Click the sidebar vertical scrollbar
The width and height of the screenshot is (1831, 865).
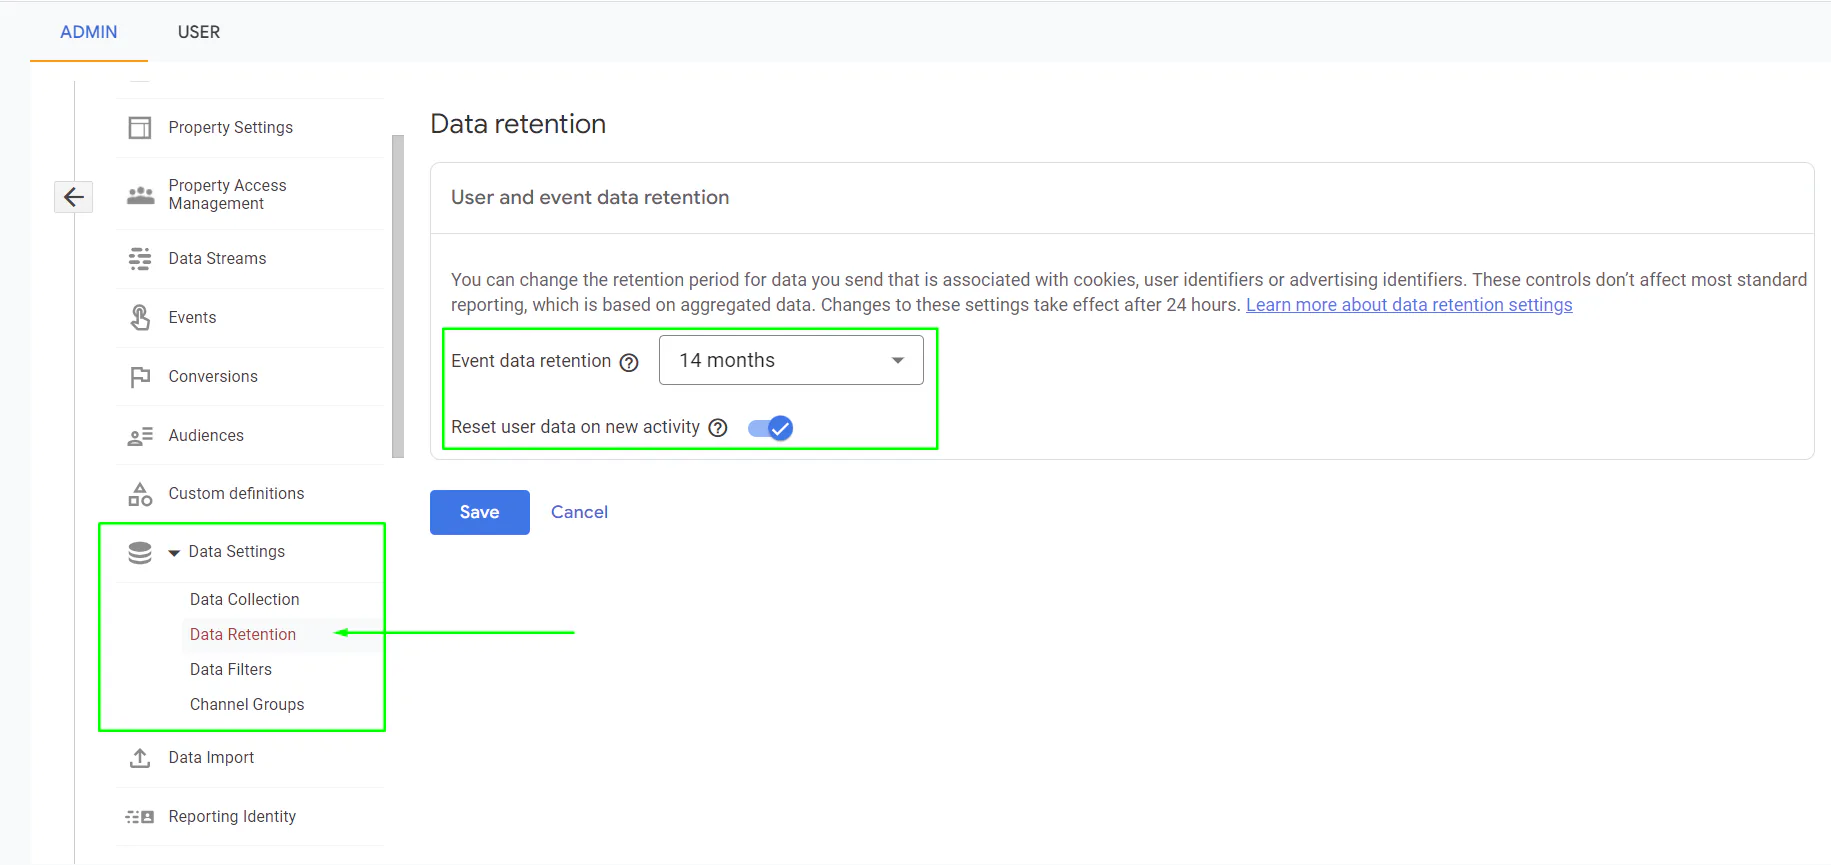tap(398, 297)
